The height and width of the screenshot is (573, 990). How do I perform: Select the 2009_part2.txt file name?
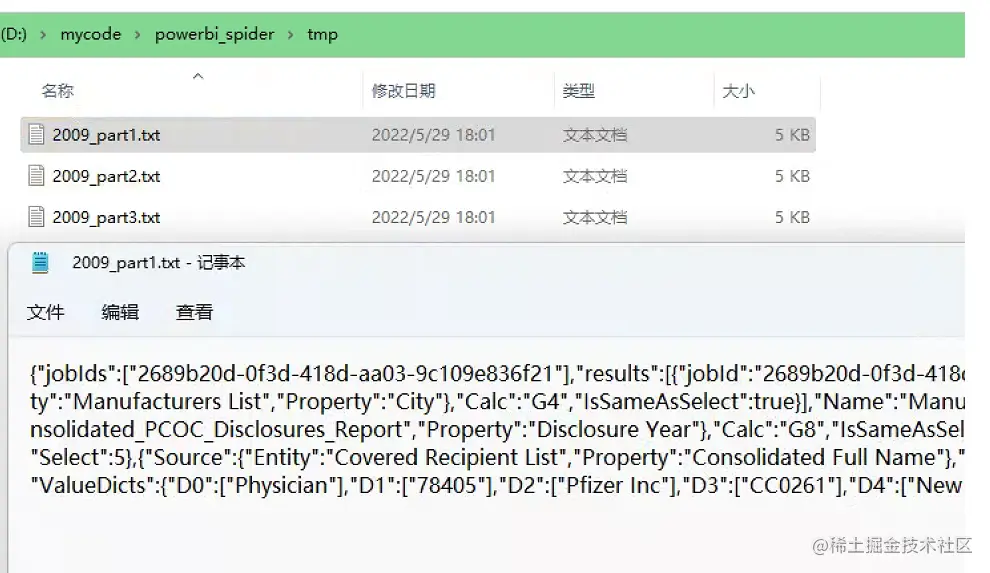coord(106,176)
